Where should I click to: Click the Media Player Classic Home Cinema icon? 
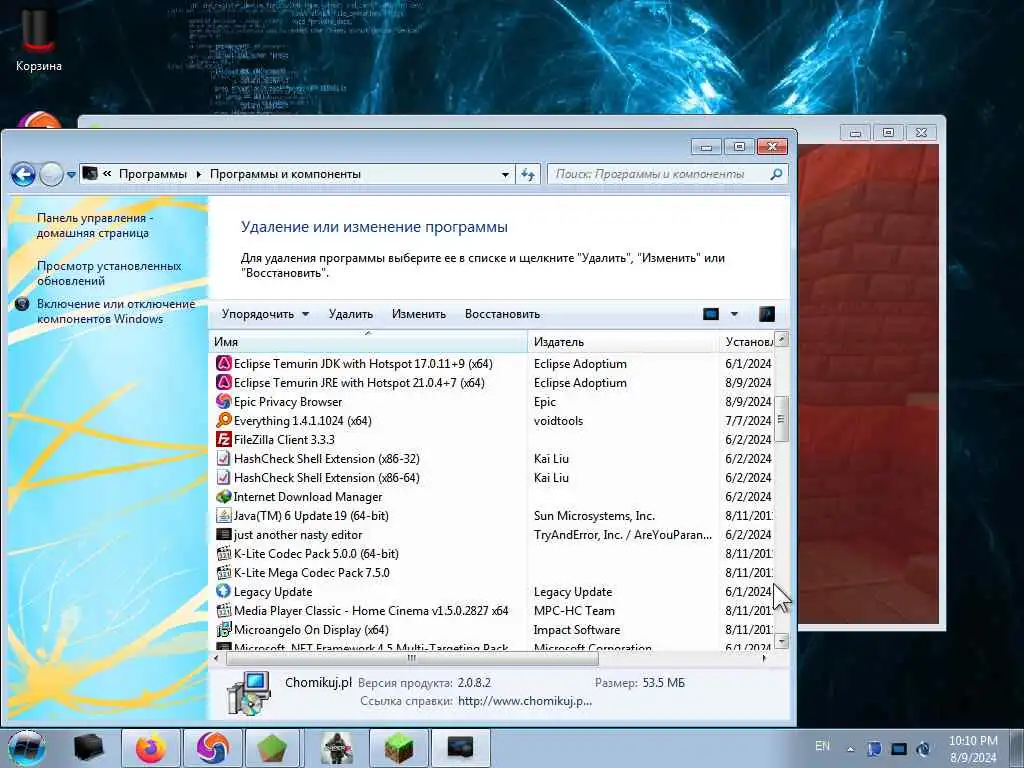[223, 611]
